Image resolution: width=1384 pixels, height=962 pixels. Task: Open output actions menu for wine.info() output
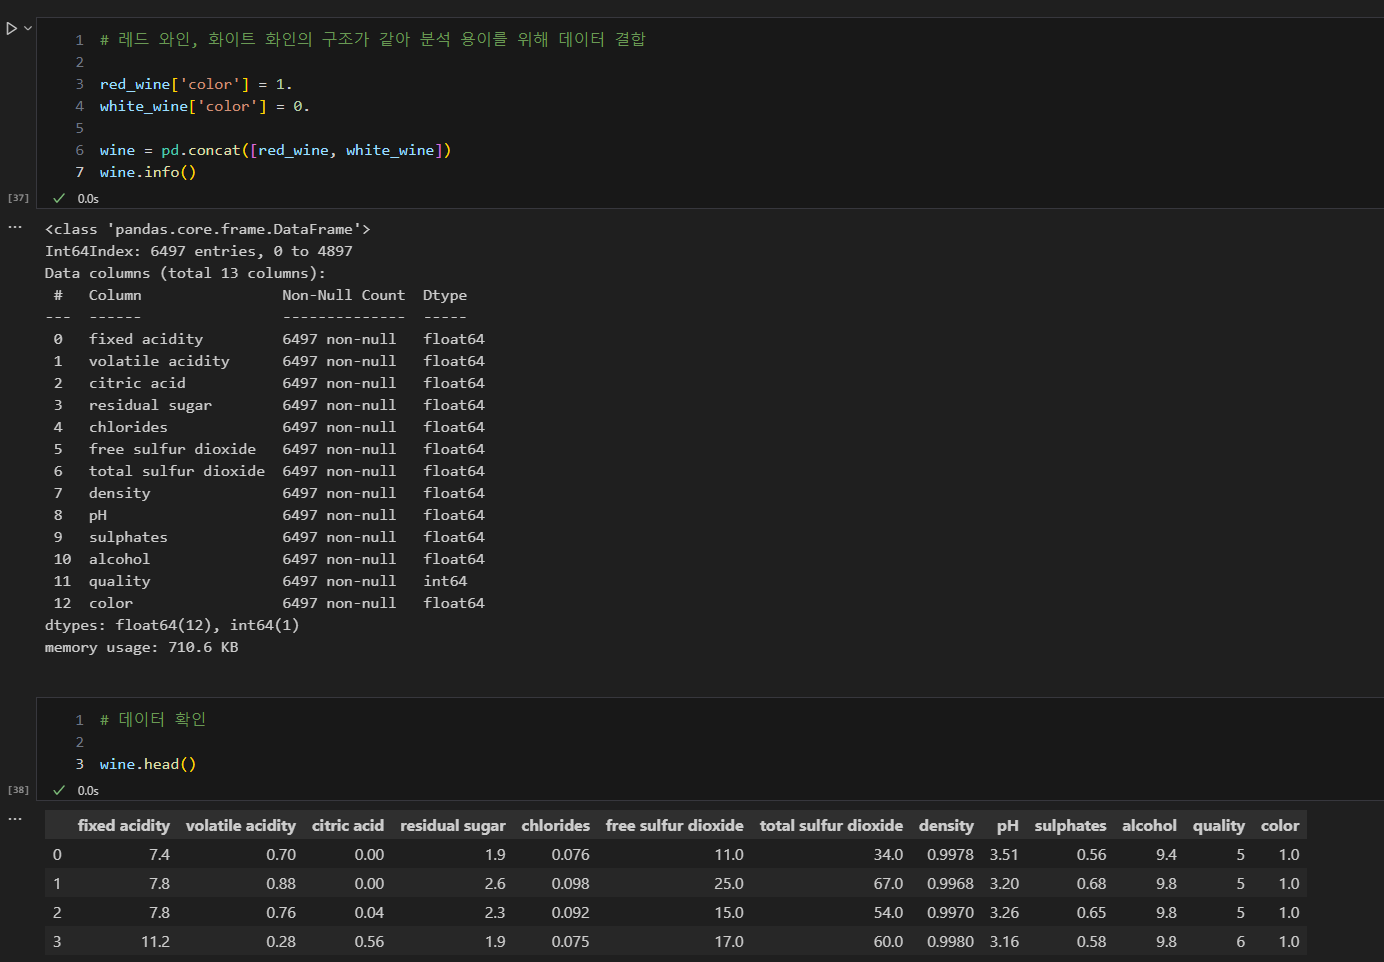pos(15,227)
